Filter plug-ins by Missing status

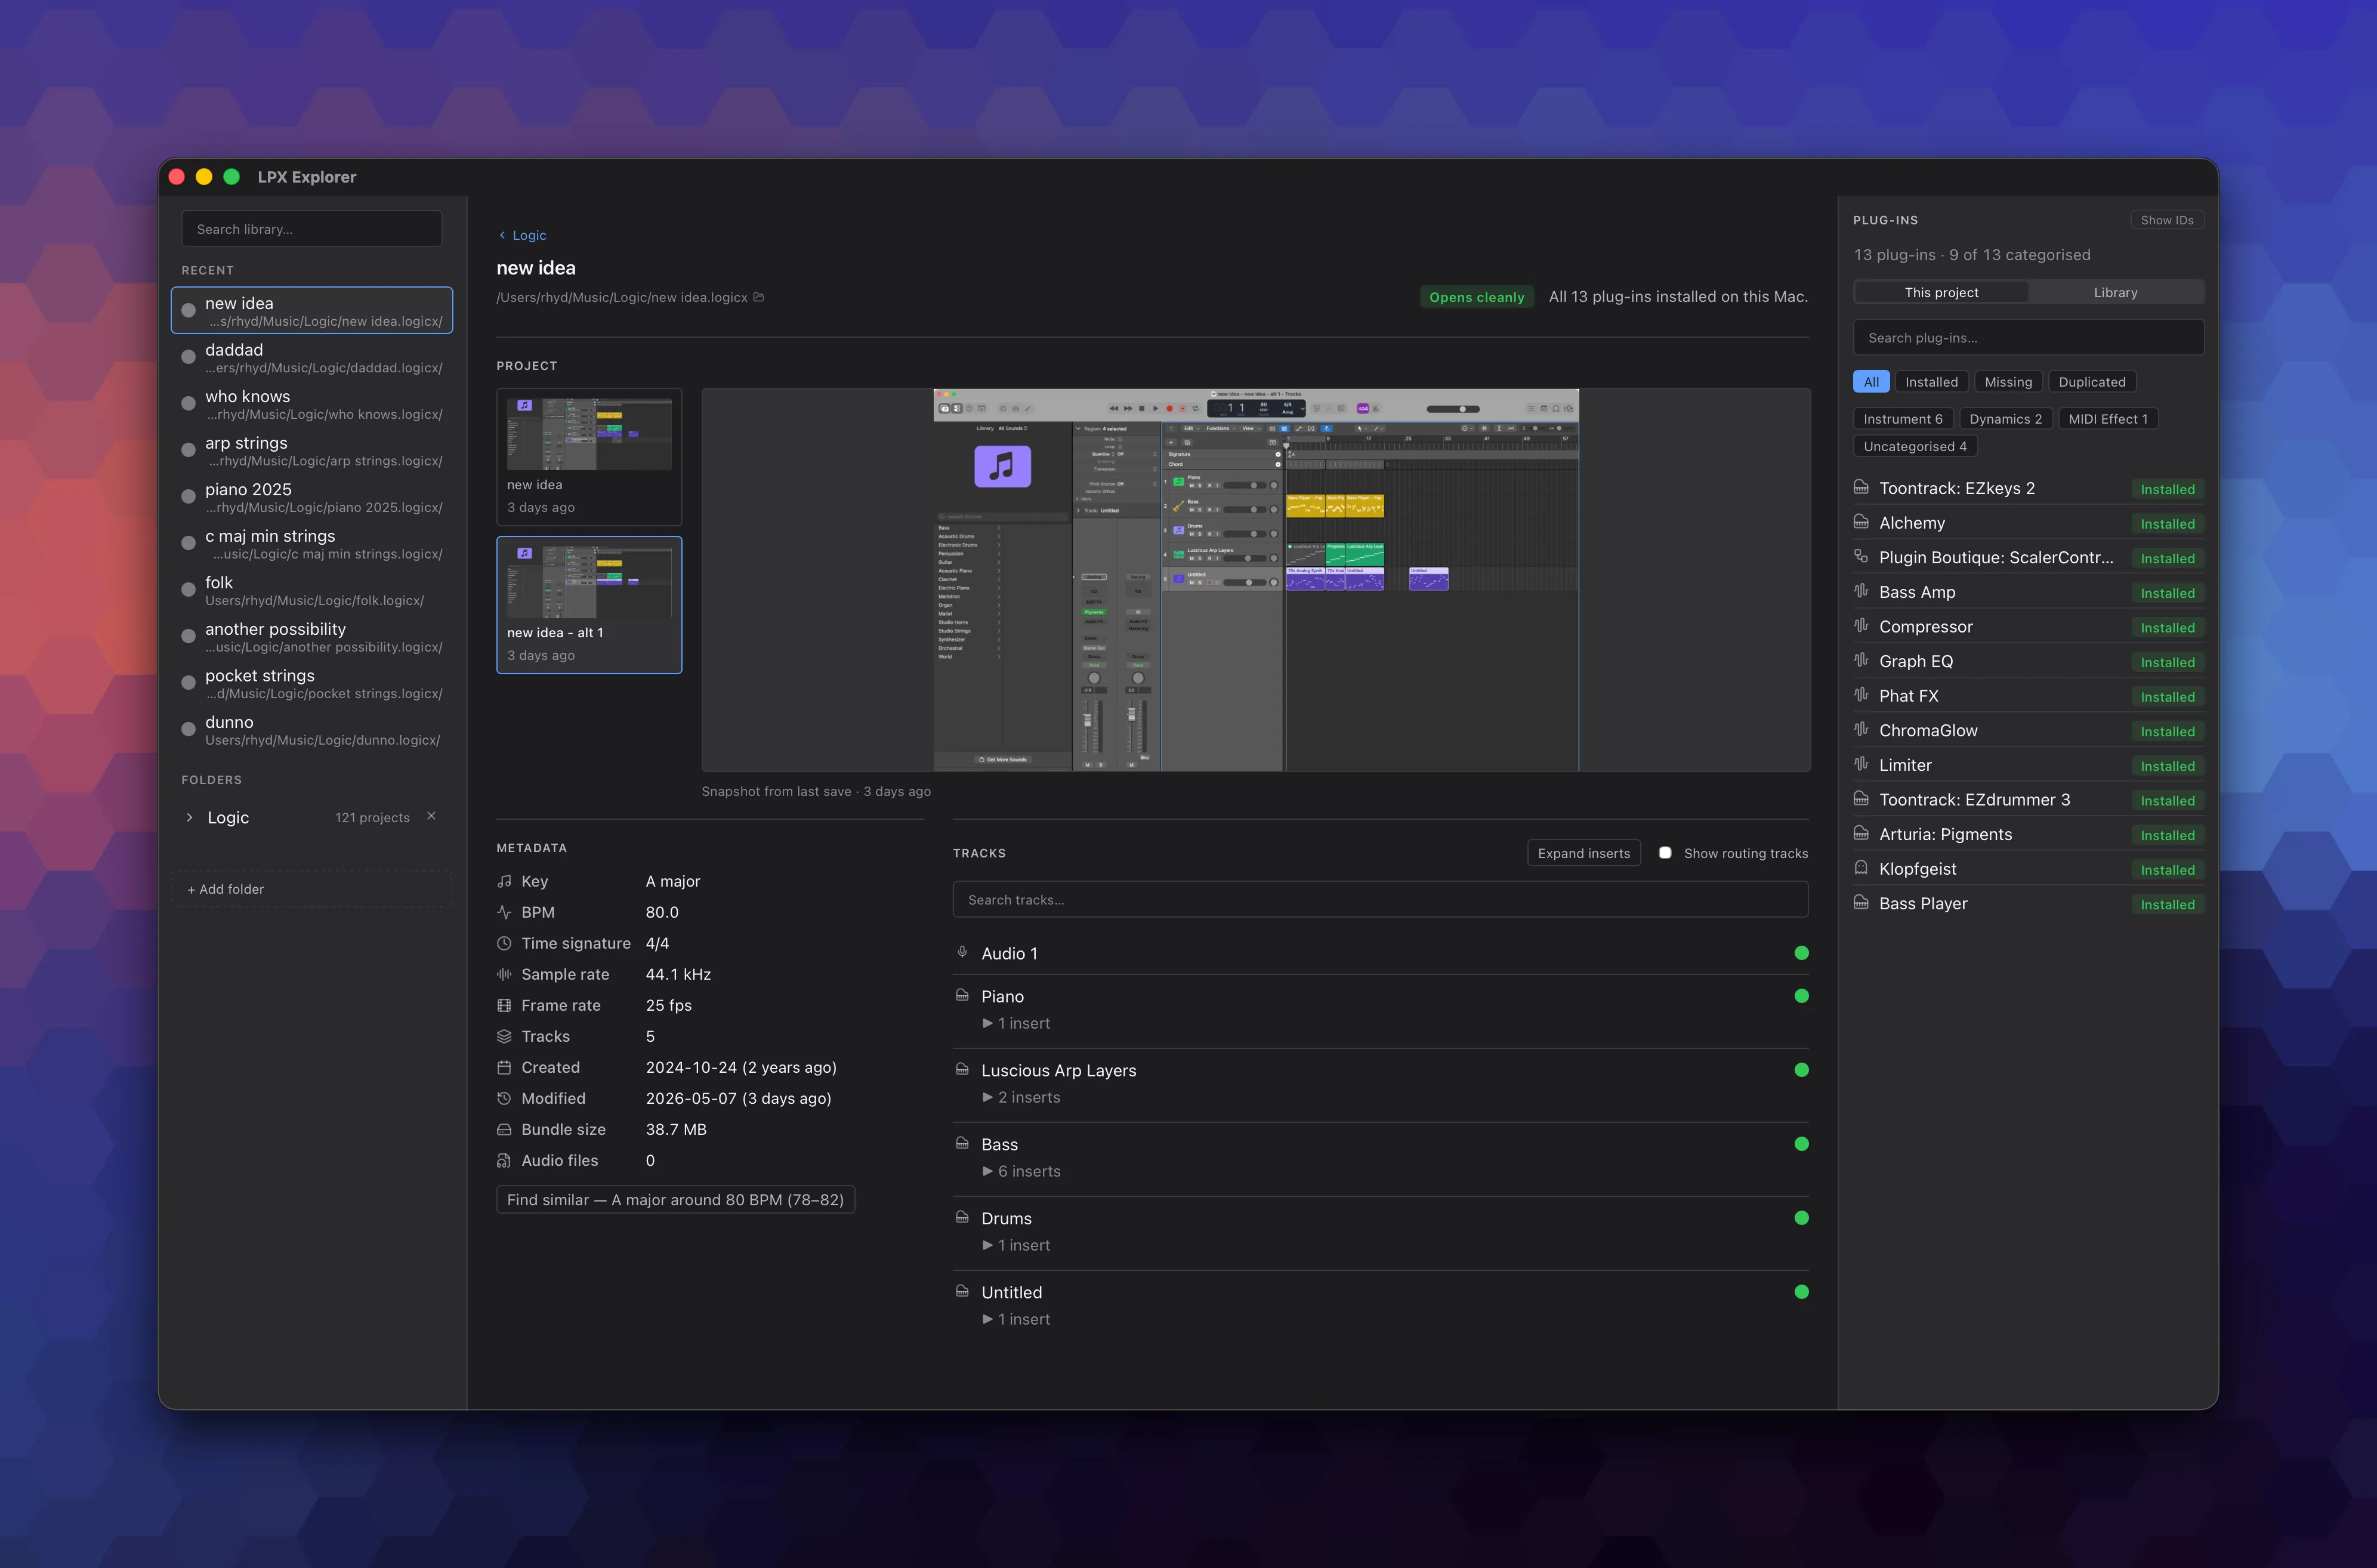point(2008,382)
